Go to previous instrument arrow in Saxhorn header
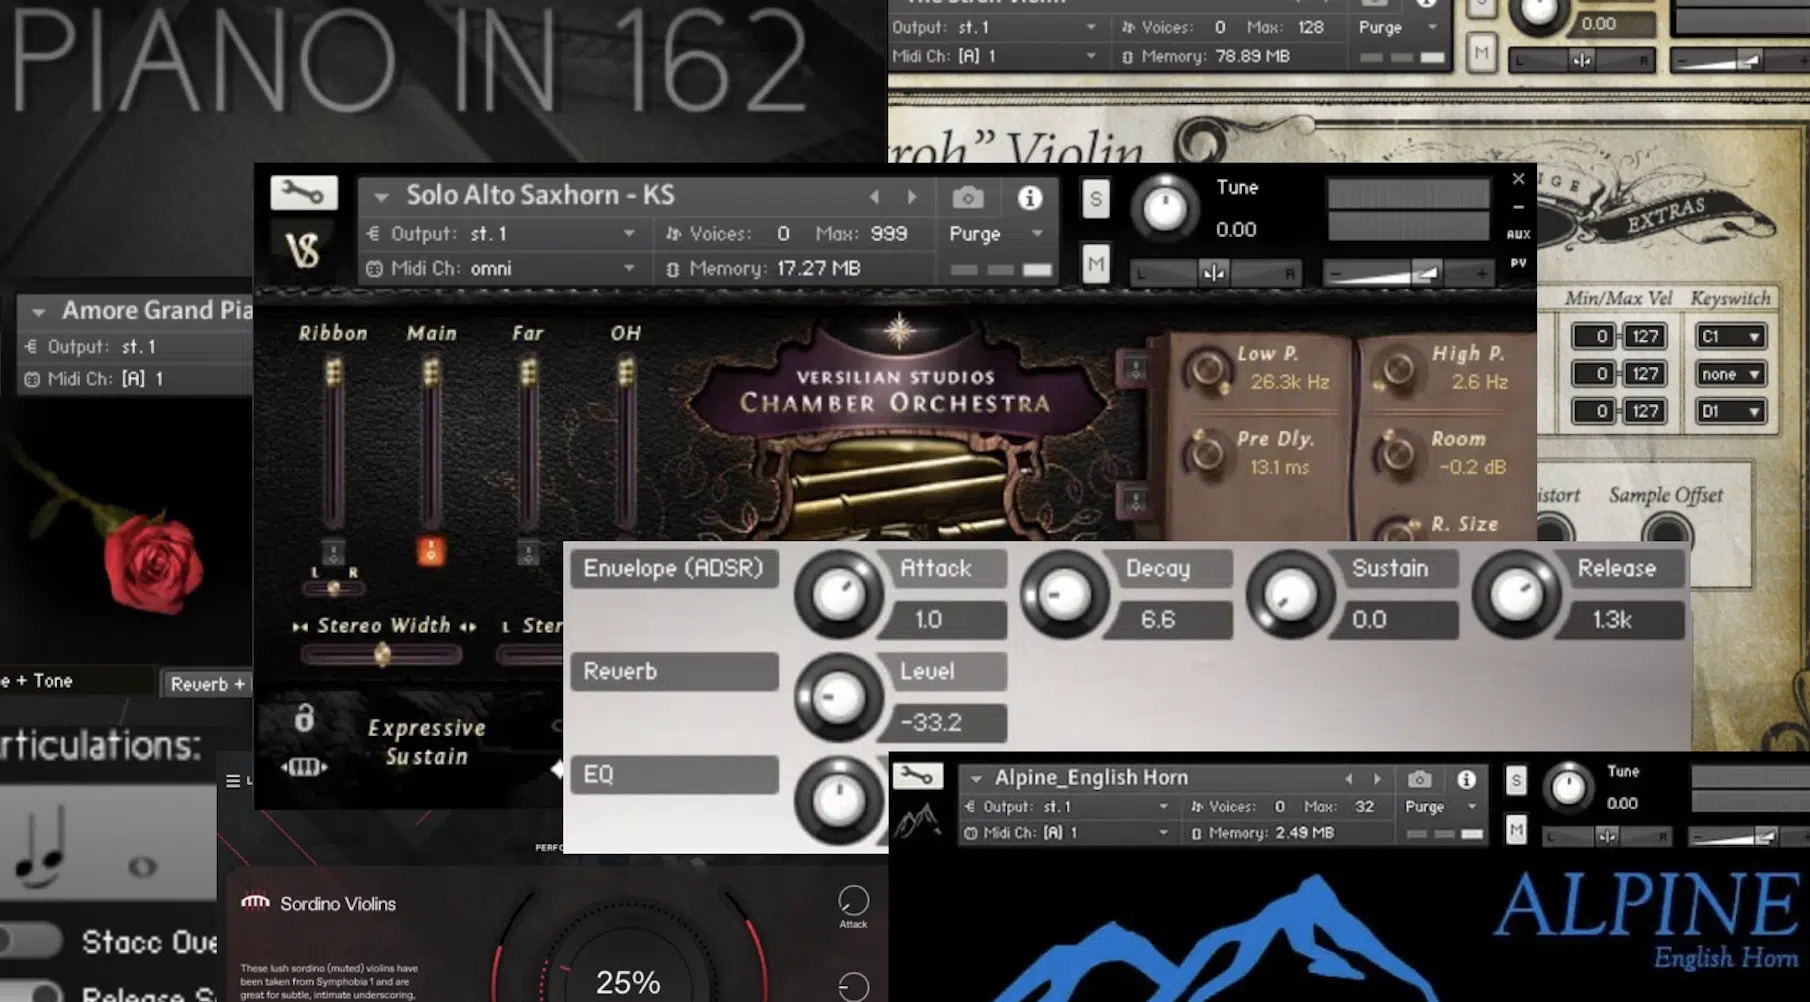The width and height of the screenshot is (1810, 1002). (x=874, y=197)
